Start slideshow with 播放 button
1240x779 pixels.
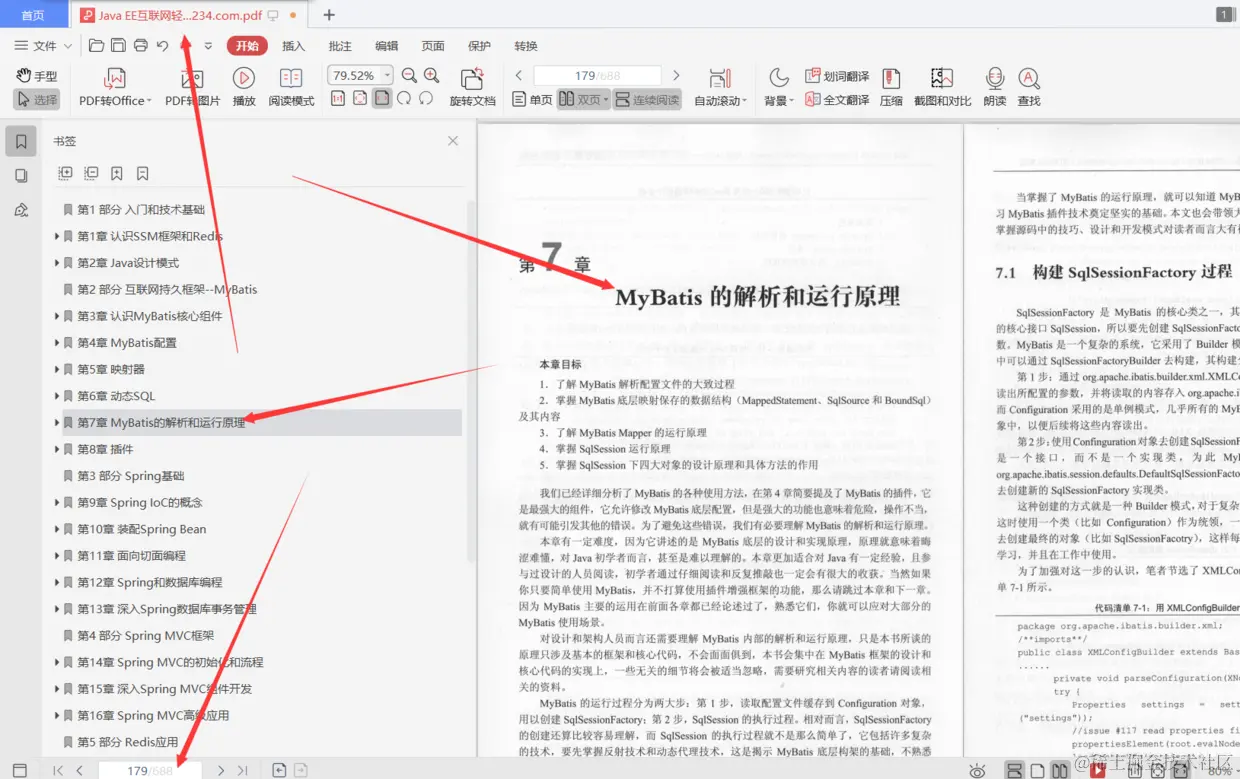tap(244, 87)
